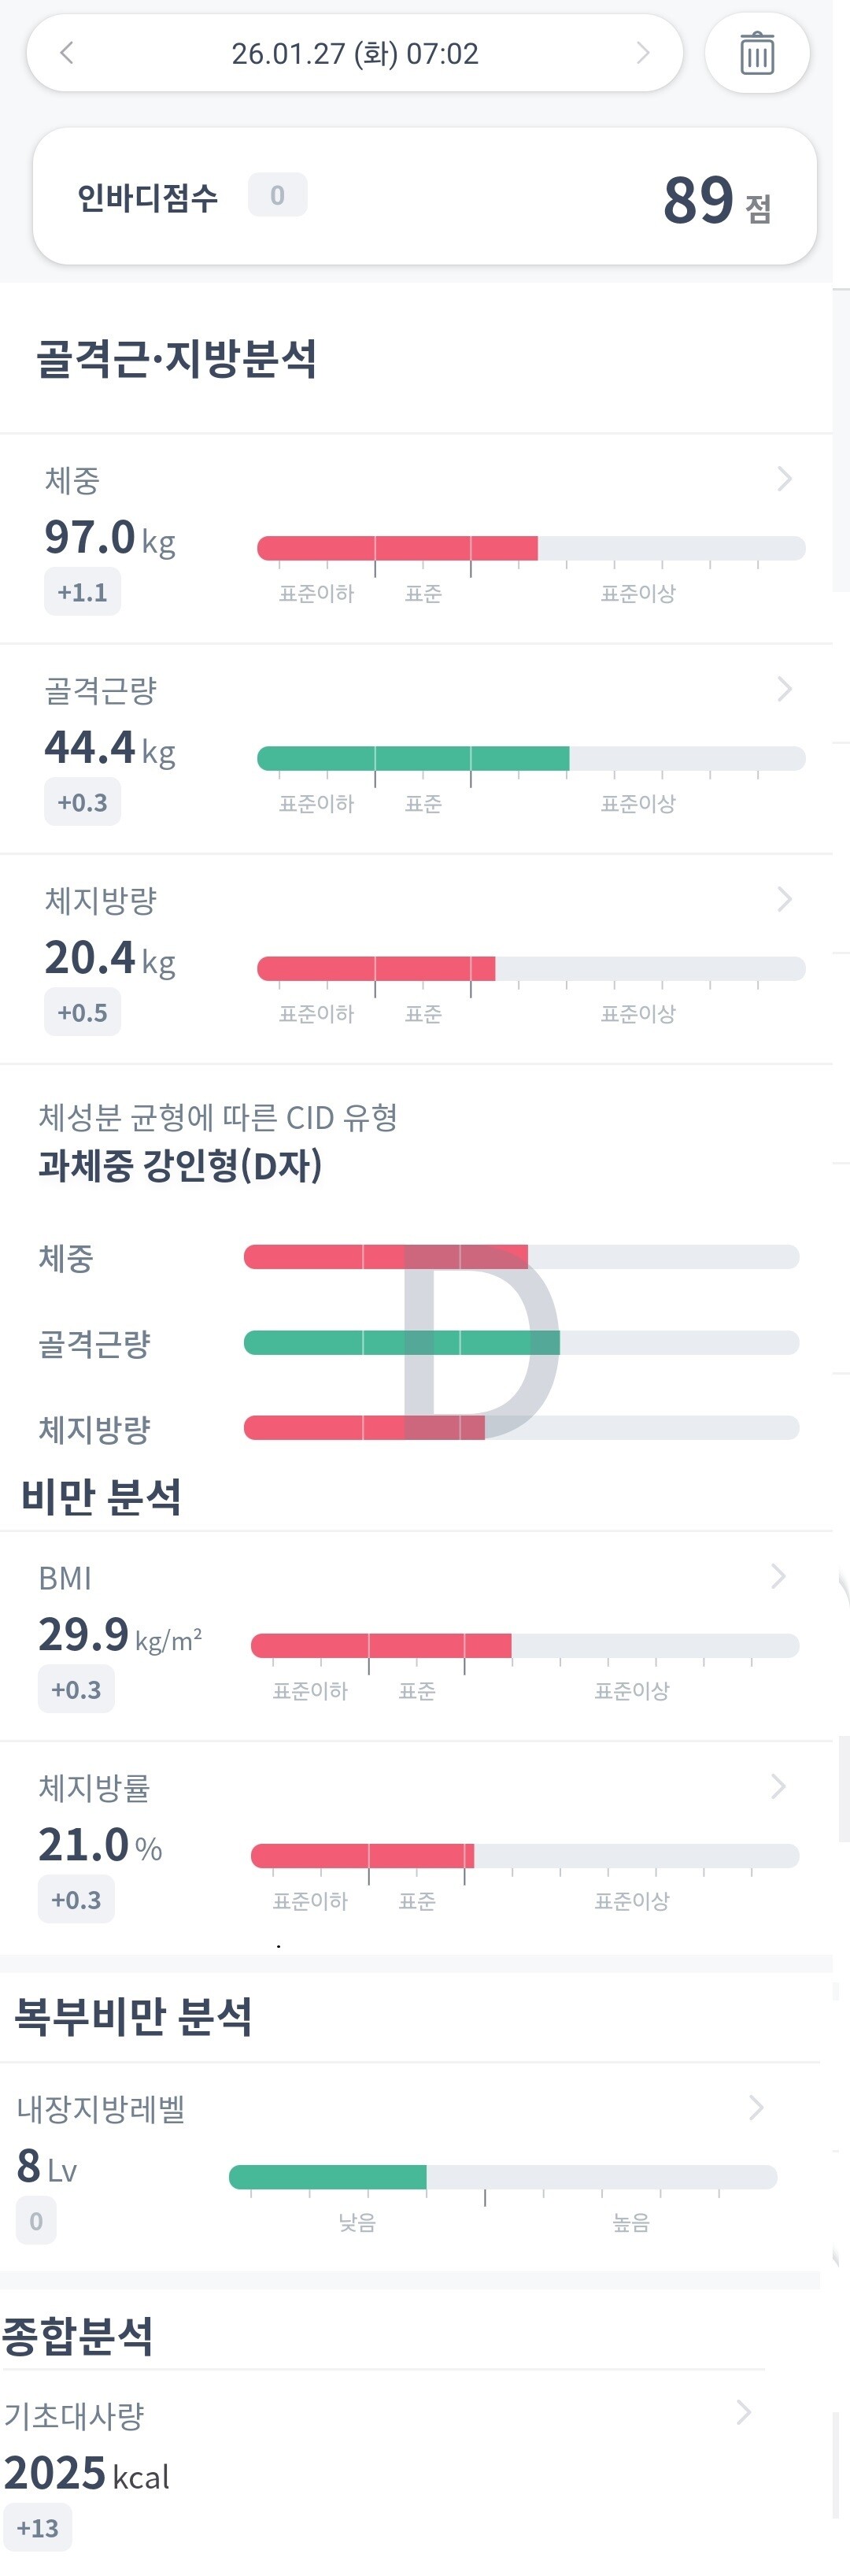Click the 내장지방레벨 green level bar
Image resolution: width=850 pixels, height=2576 pixels.
328,2177
